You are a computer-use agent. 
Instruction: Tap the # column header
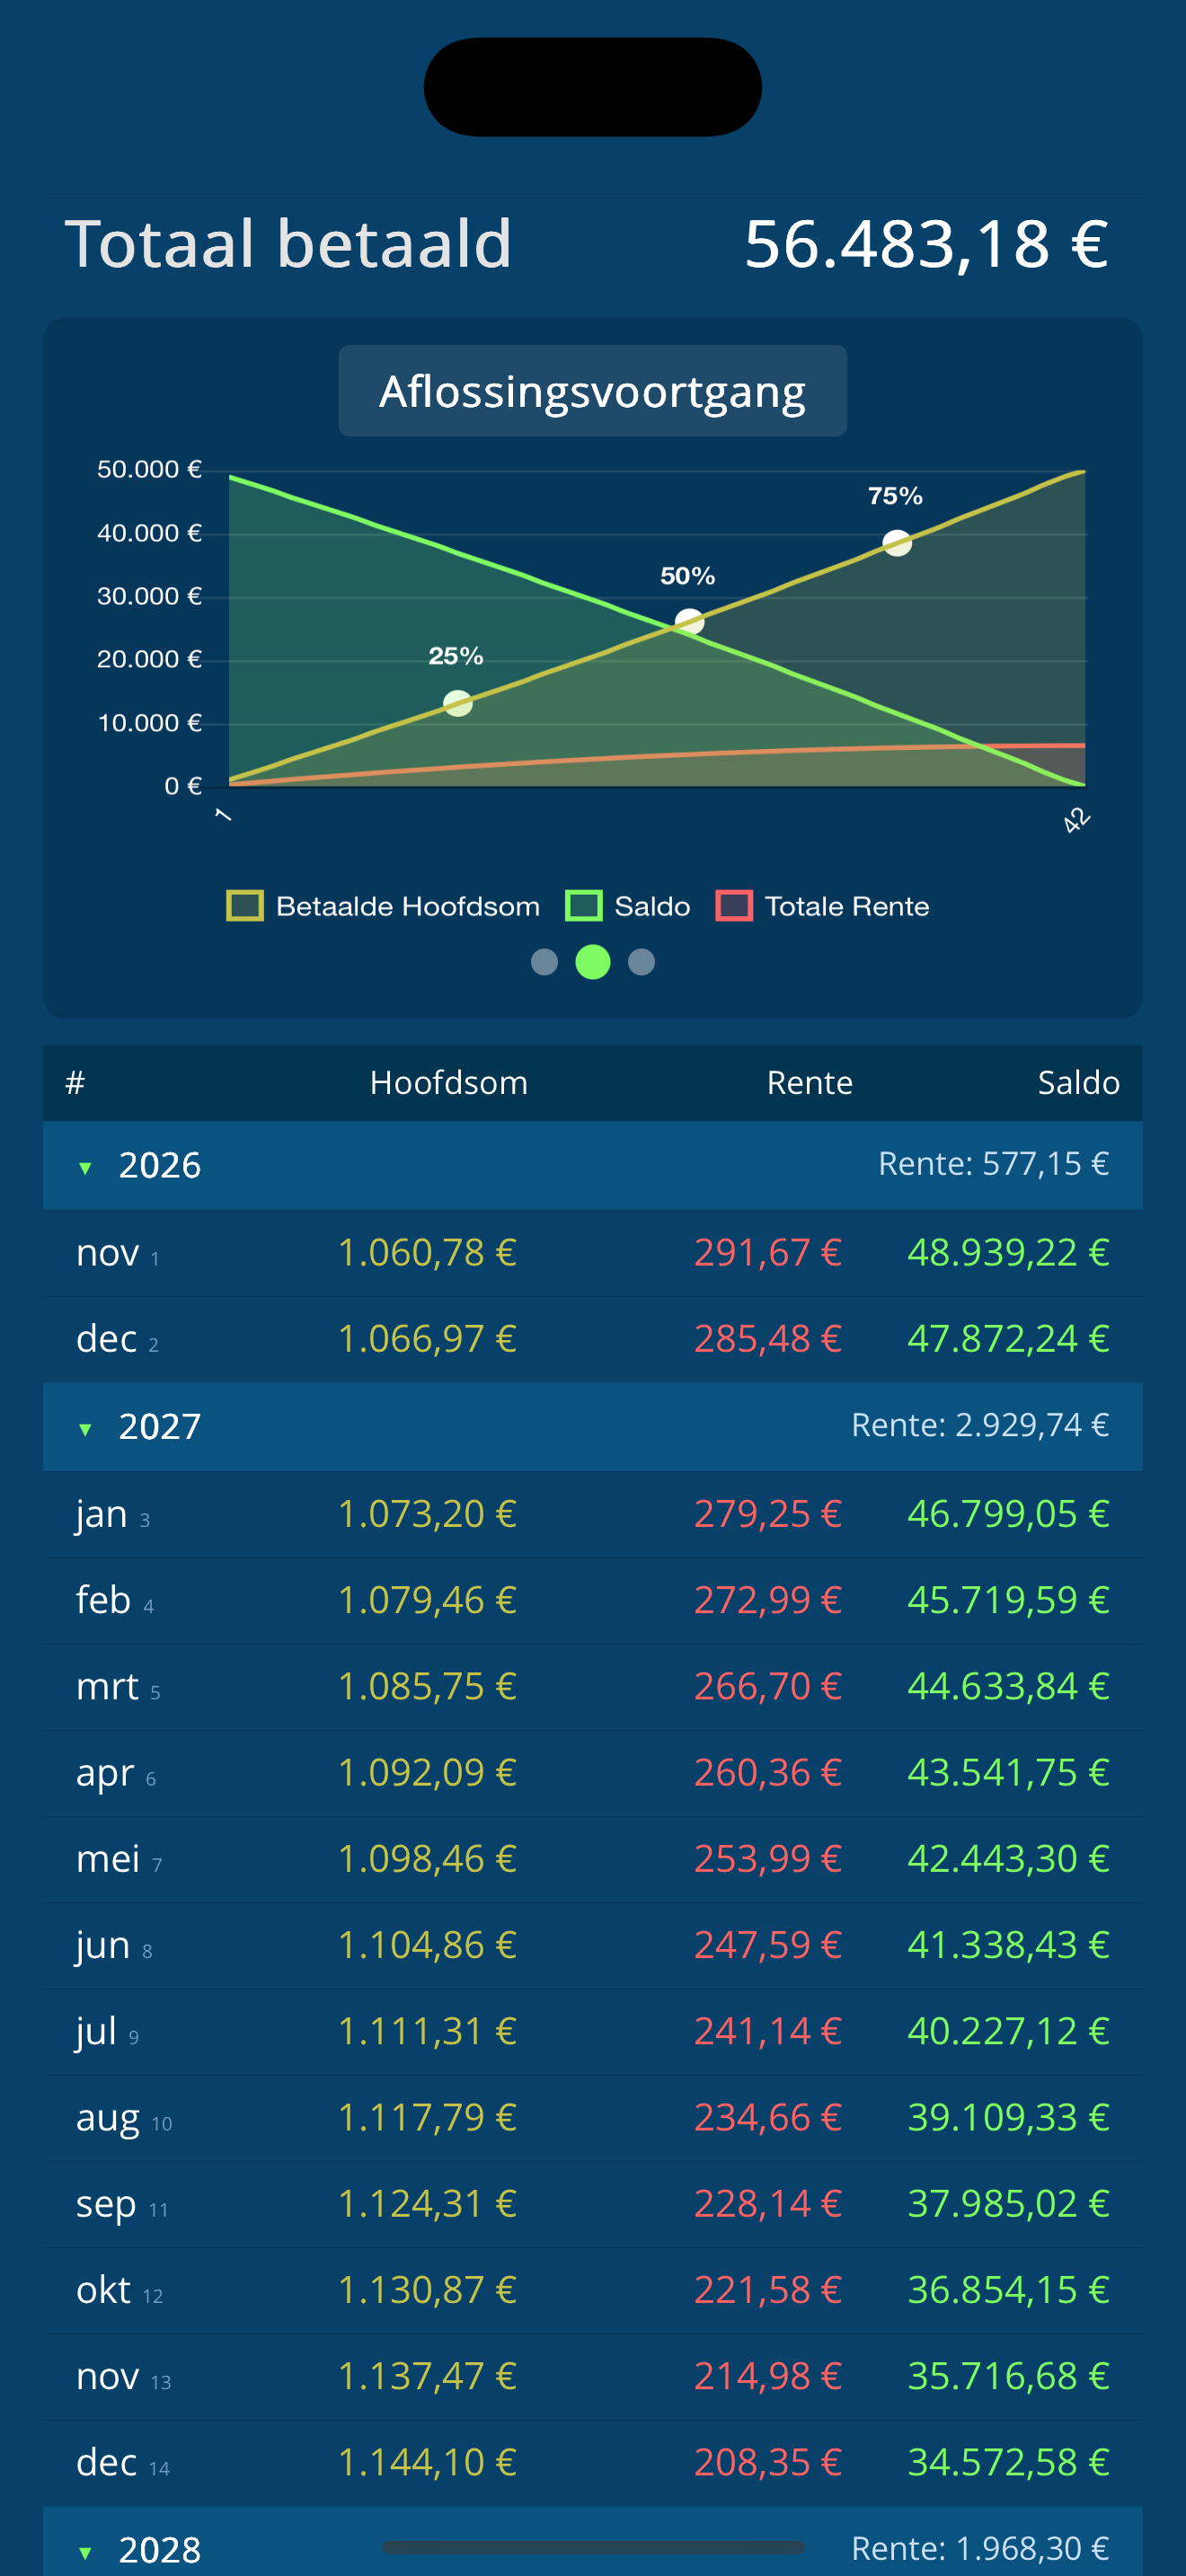click(x=75, y=1082)
